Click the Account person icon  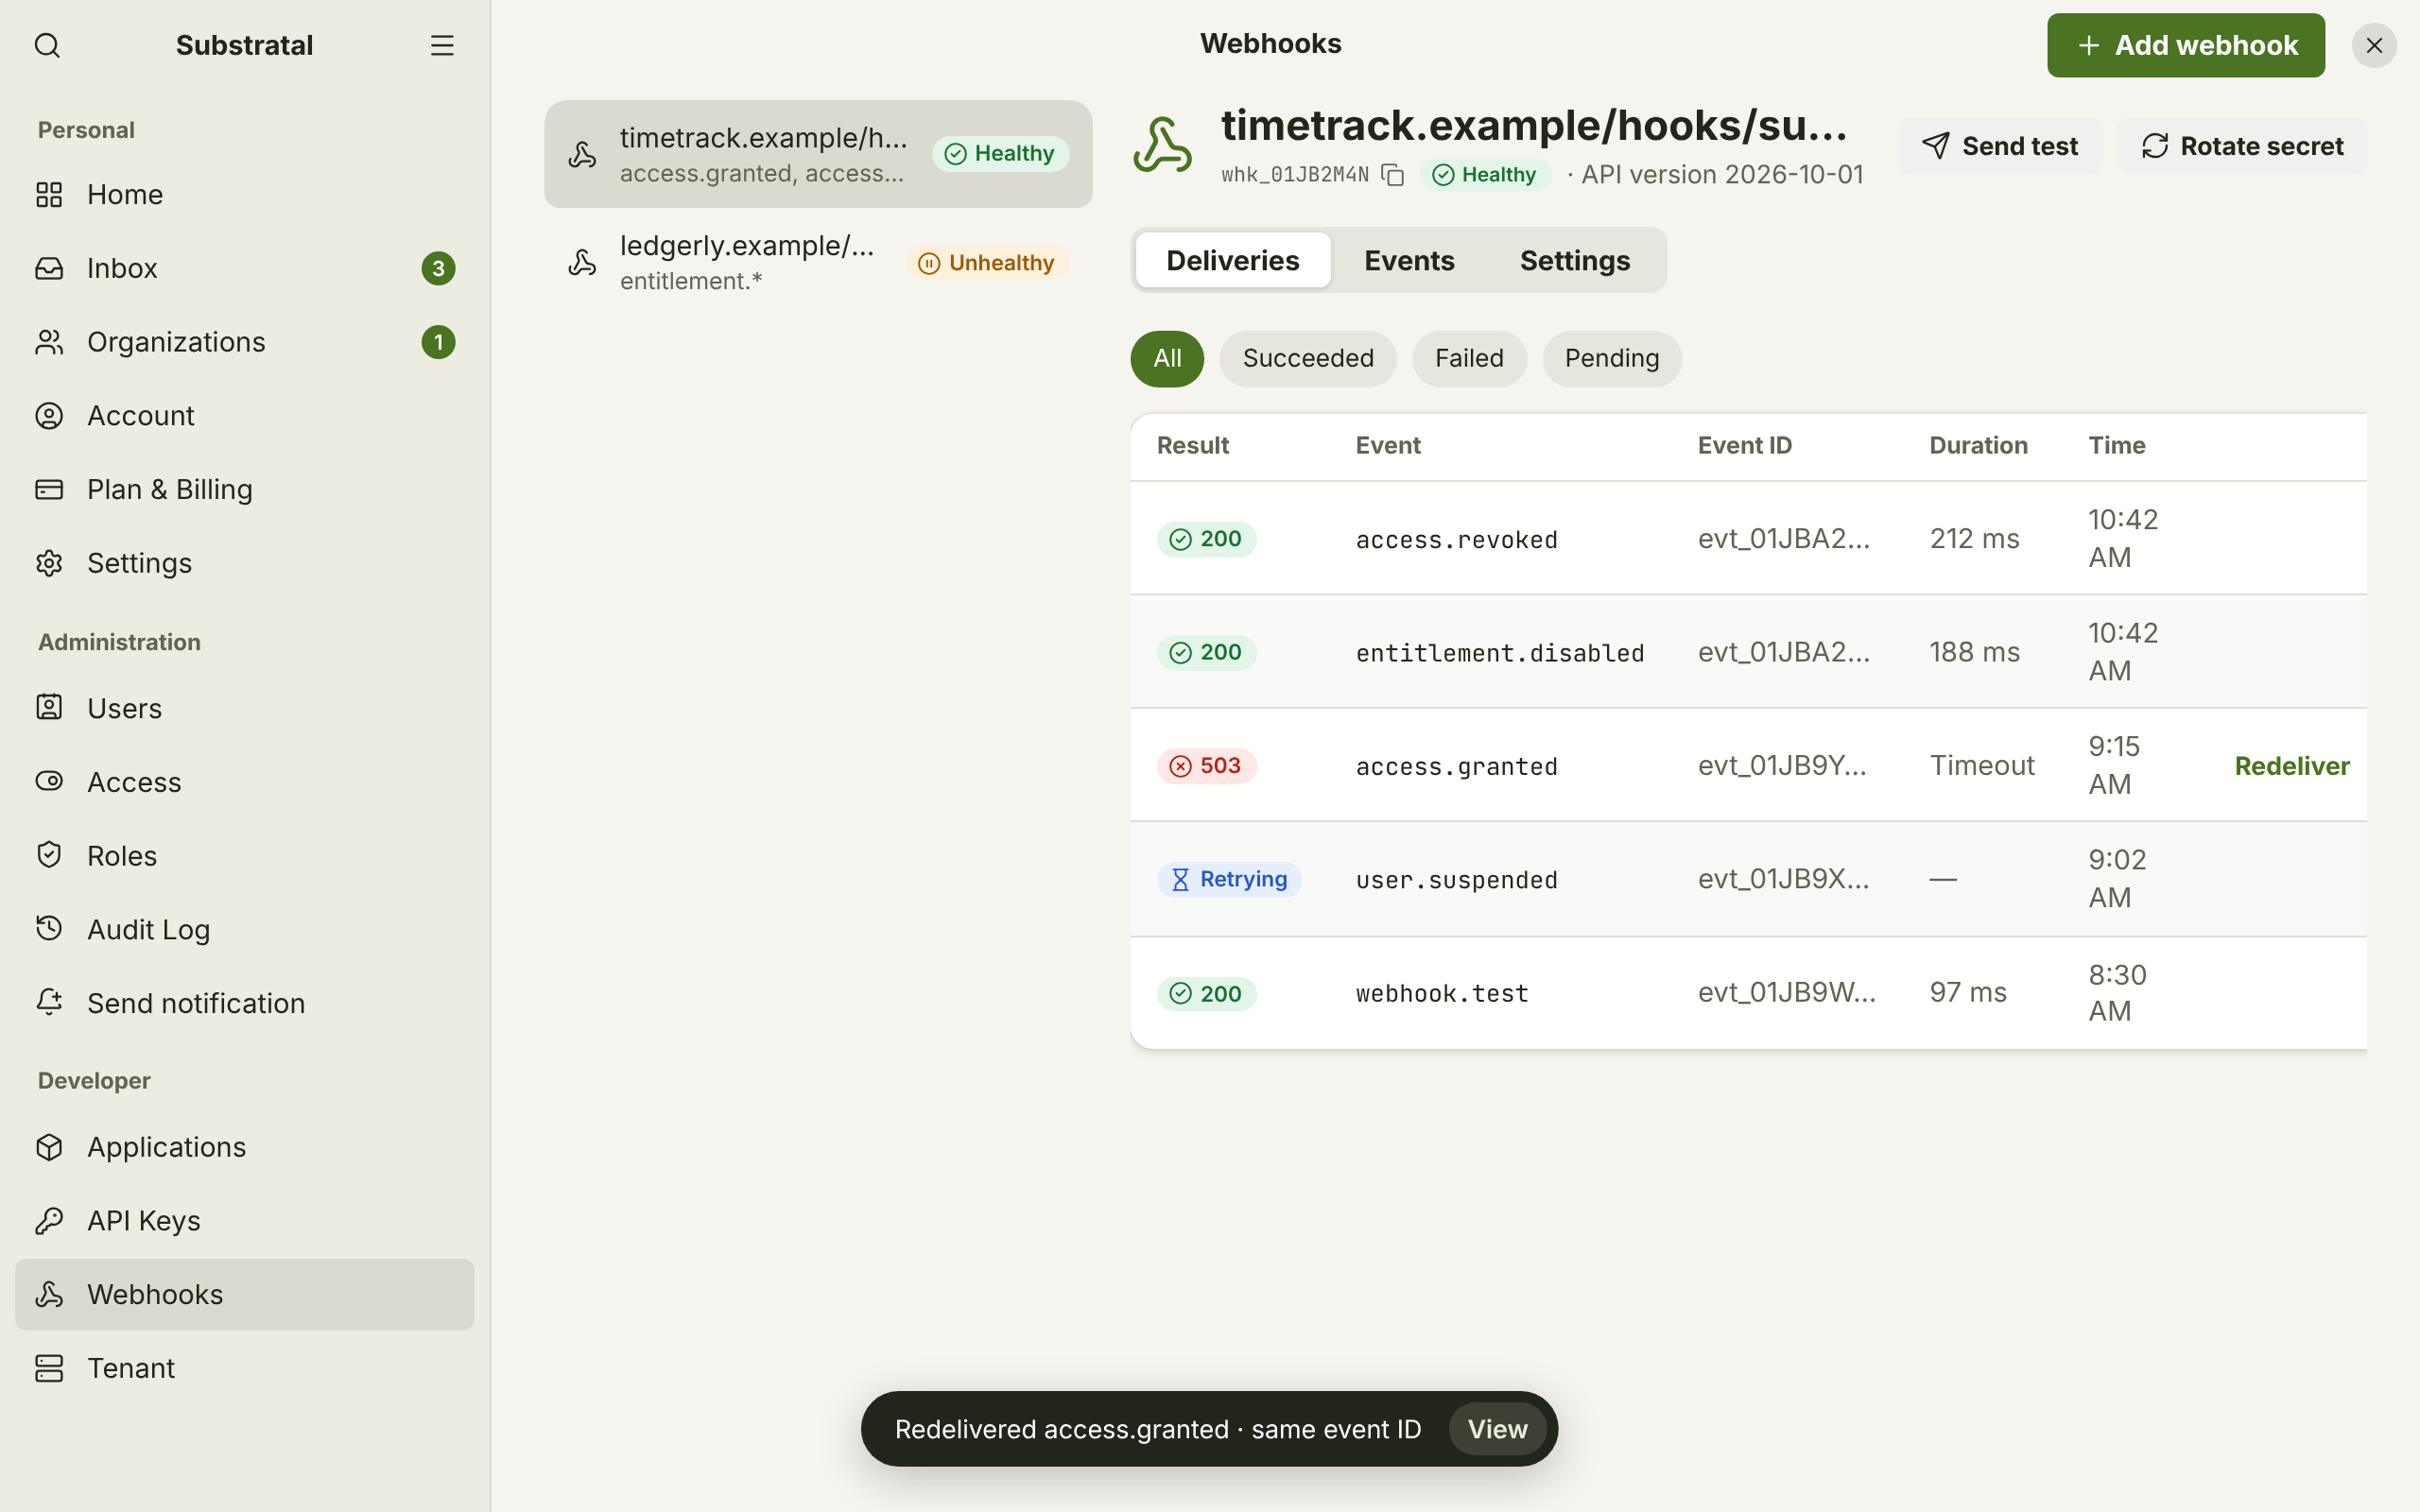[x=49, y=415]
